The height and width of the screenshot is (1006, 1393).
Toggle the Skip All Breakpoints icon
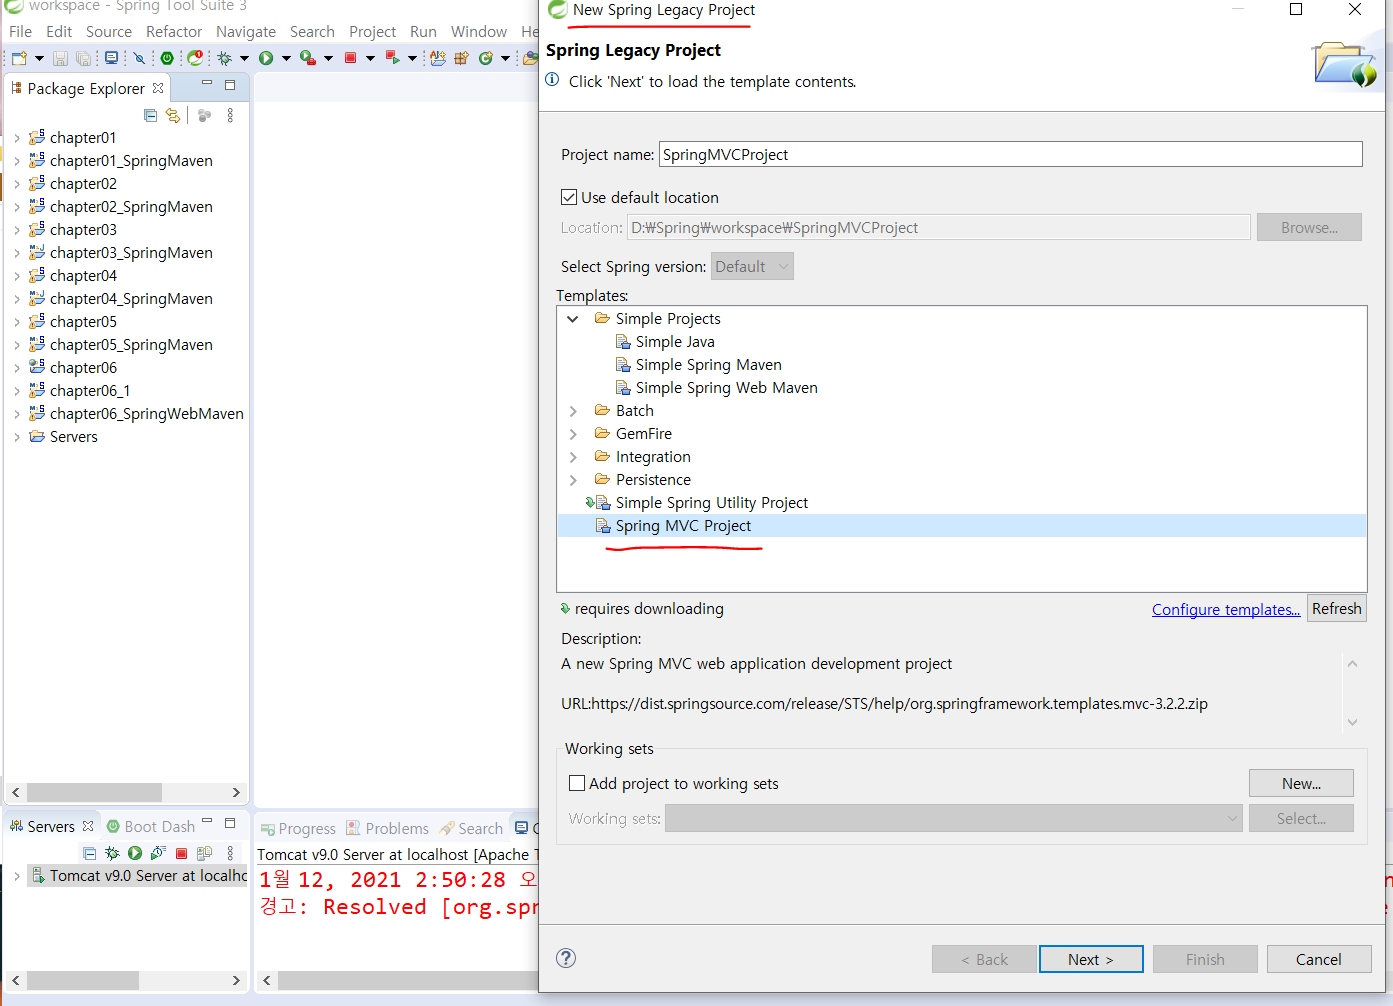pyautogui.click(x=139, y=58)
